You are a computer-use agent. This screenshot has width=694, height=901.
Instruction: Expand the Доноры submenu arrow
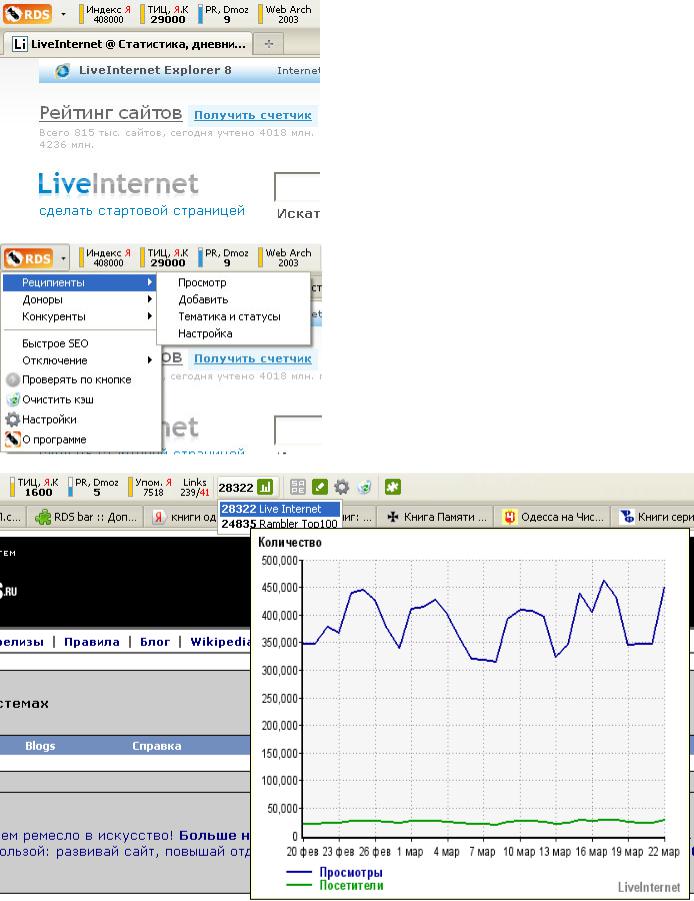(149, 299)
